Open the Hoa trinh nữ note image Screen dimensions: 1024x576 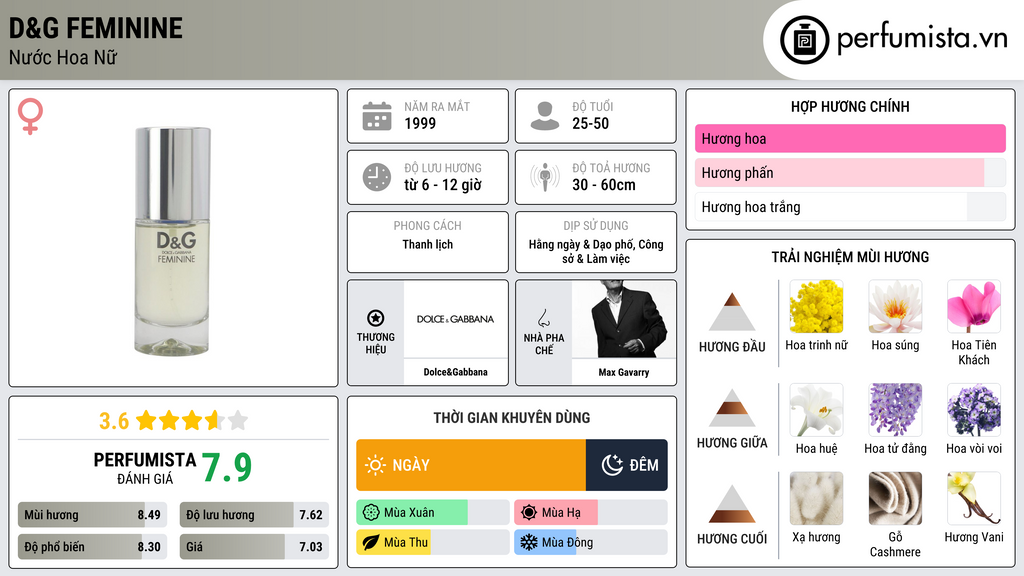click(x=816, y=307)
